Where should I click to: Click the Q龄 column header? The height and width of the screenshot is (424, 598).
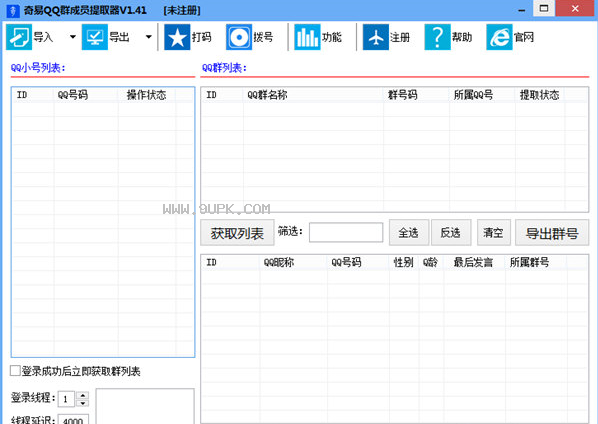pos(431,262)
